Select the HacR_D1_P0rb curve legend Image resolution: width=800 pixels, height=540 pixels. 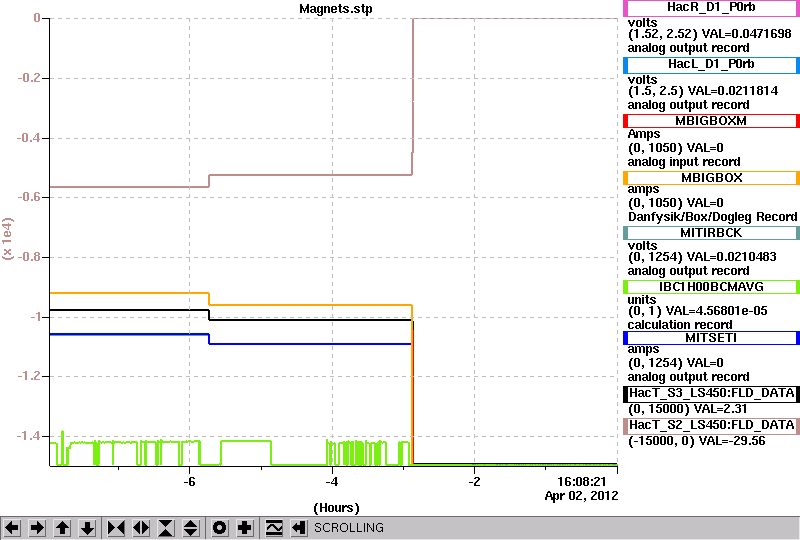click(x=711, y=8)
